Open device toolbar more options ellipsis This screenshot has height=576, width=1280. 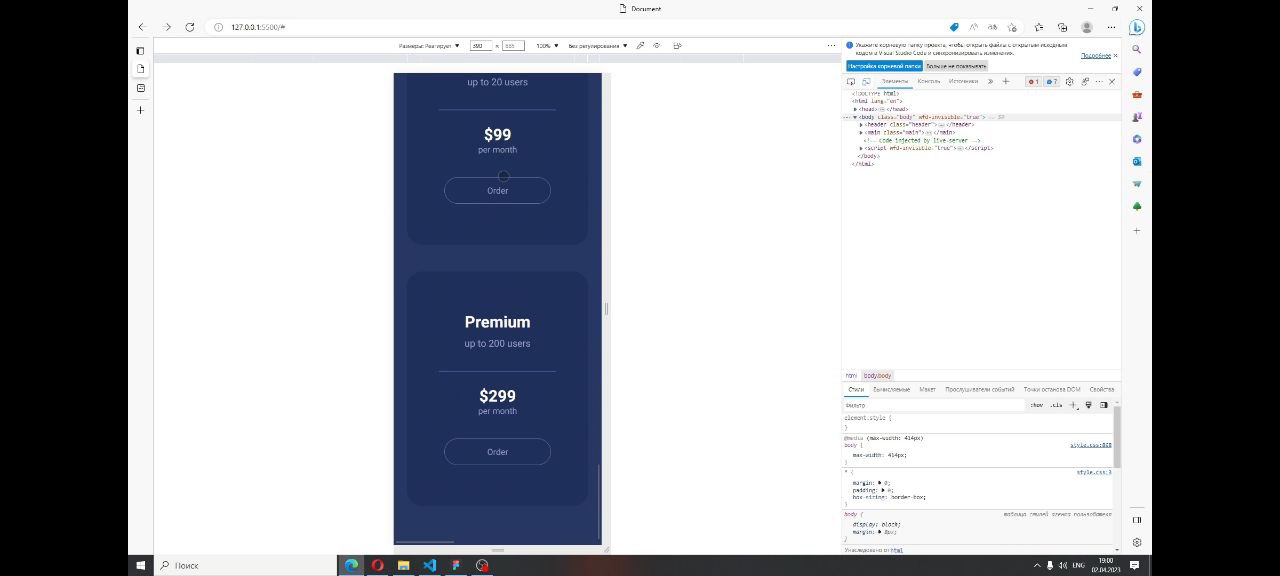(x=831, y=46)
